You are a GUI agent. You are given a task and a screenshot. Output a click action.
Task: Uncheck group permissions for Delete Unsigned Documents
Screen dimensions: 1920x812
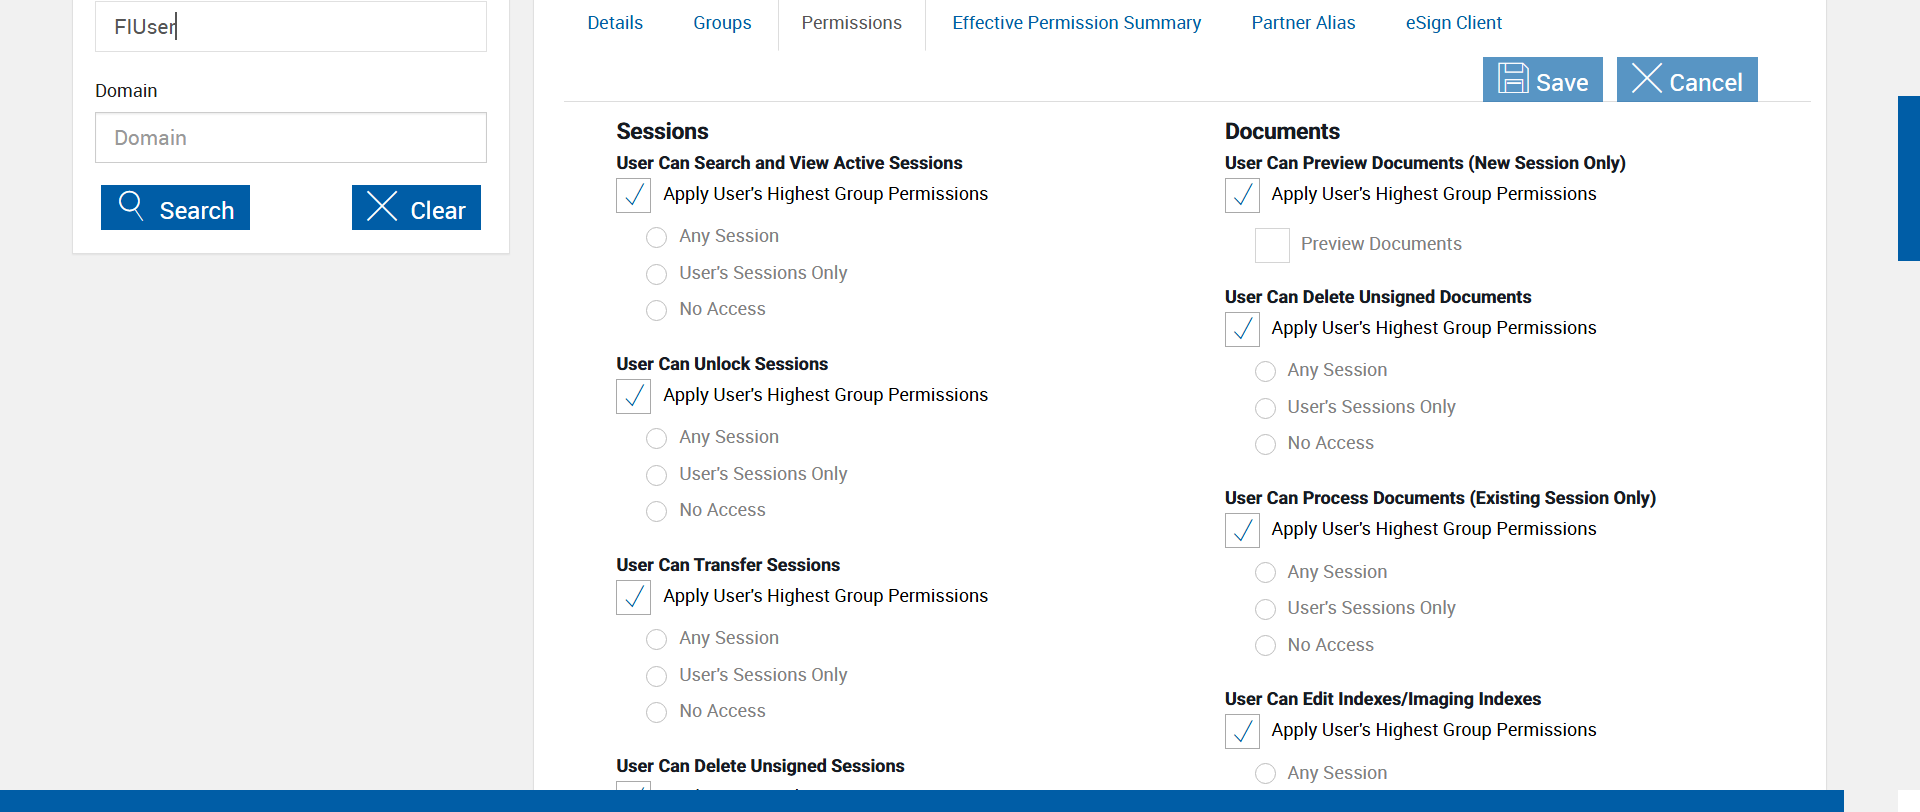click(x=1242, y=329)
